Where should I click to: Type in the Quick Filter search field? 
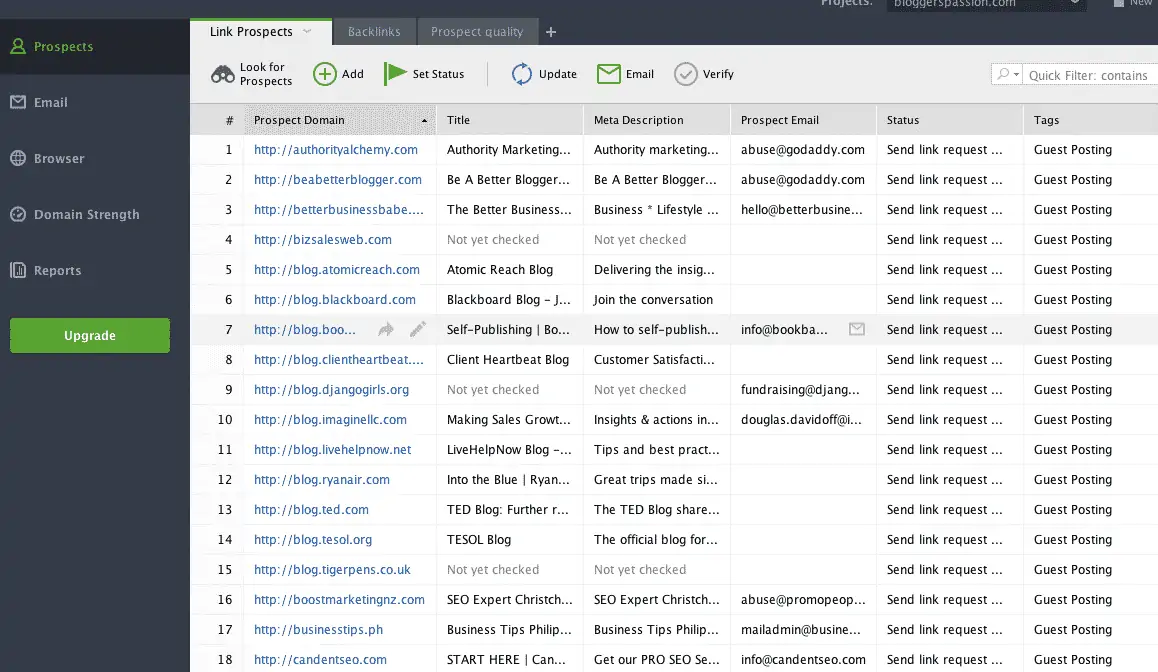(x=1090, y=75)
